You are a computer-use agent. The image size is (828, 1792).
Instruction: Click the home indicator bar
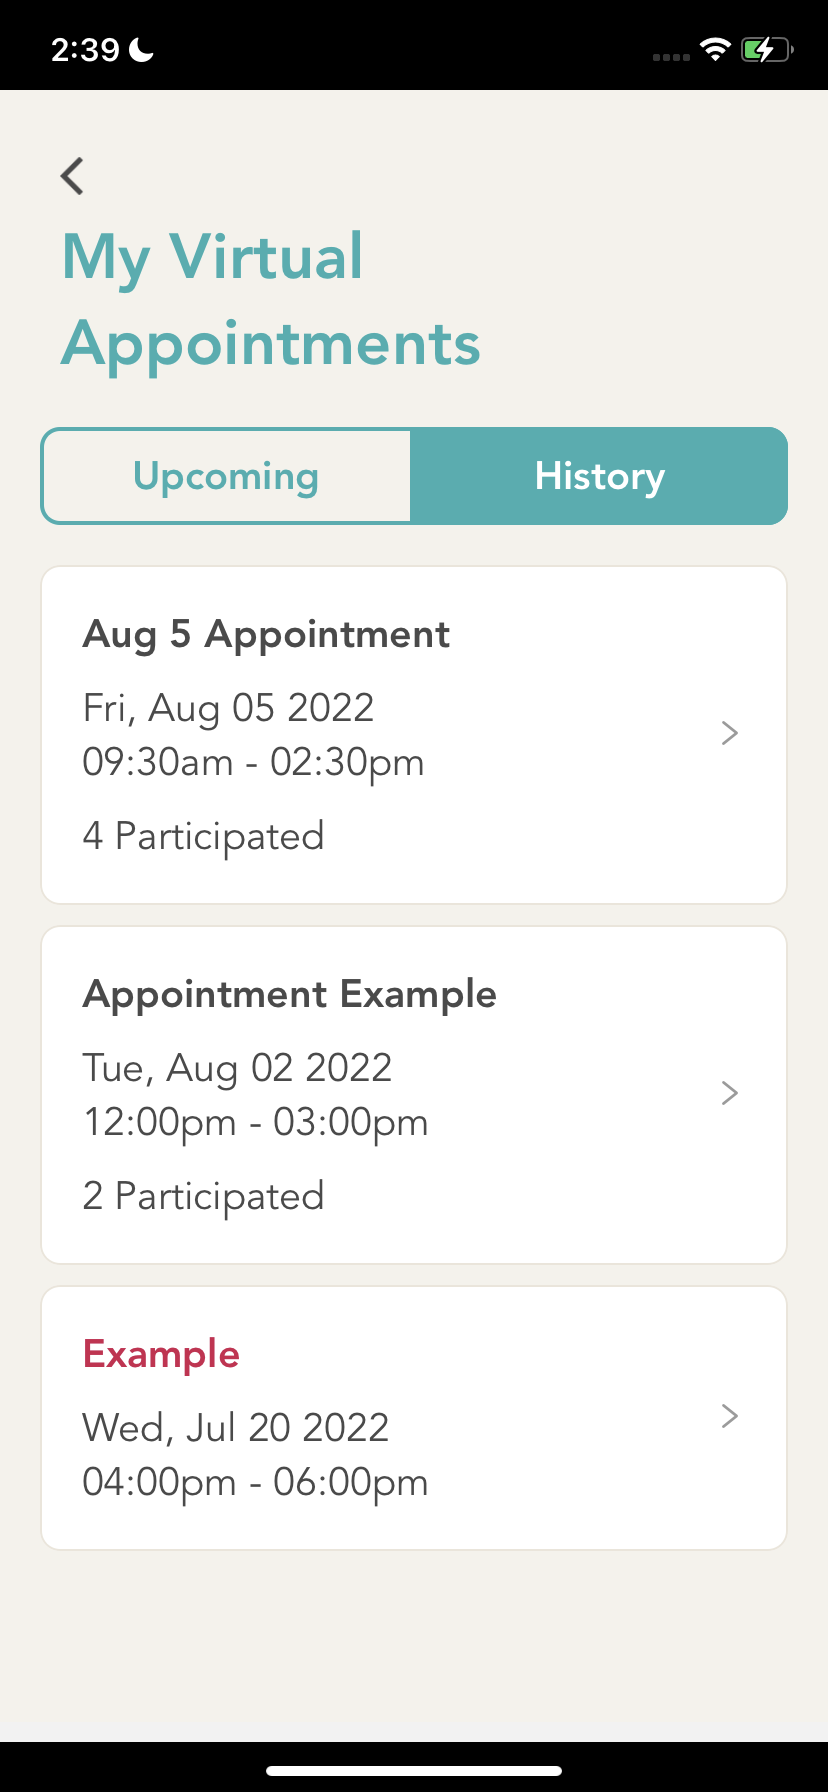pos(414,1771)
